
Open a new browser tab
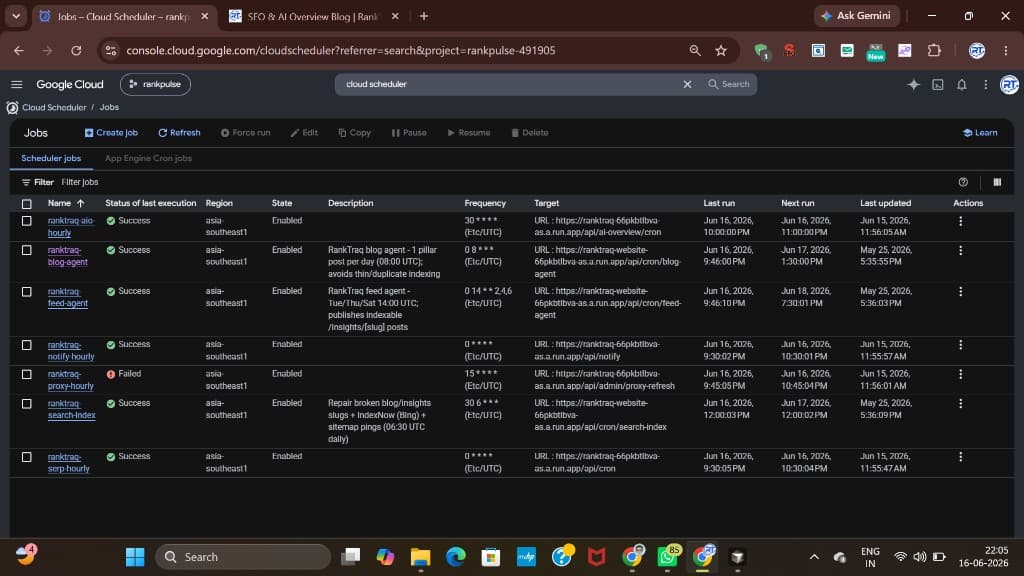click(424, 16)
